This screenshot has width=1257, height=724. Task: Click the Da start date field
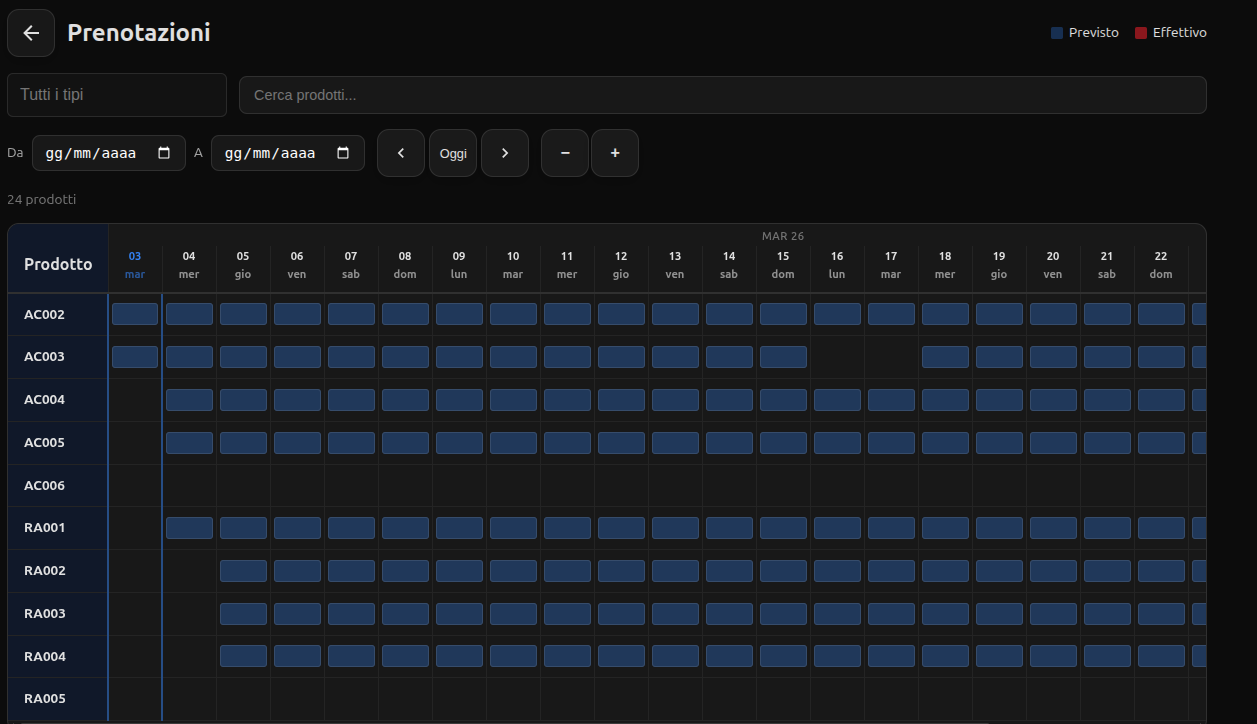point(109,153)
